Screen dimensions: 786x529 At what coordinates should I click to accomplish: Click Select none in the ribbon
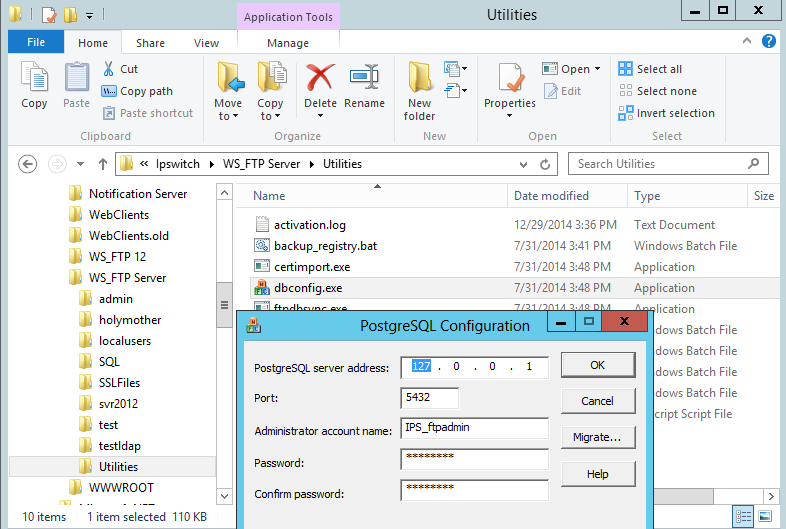click(658, 91)
